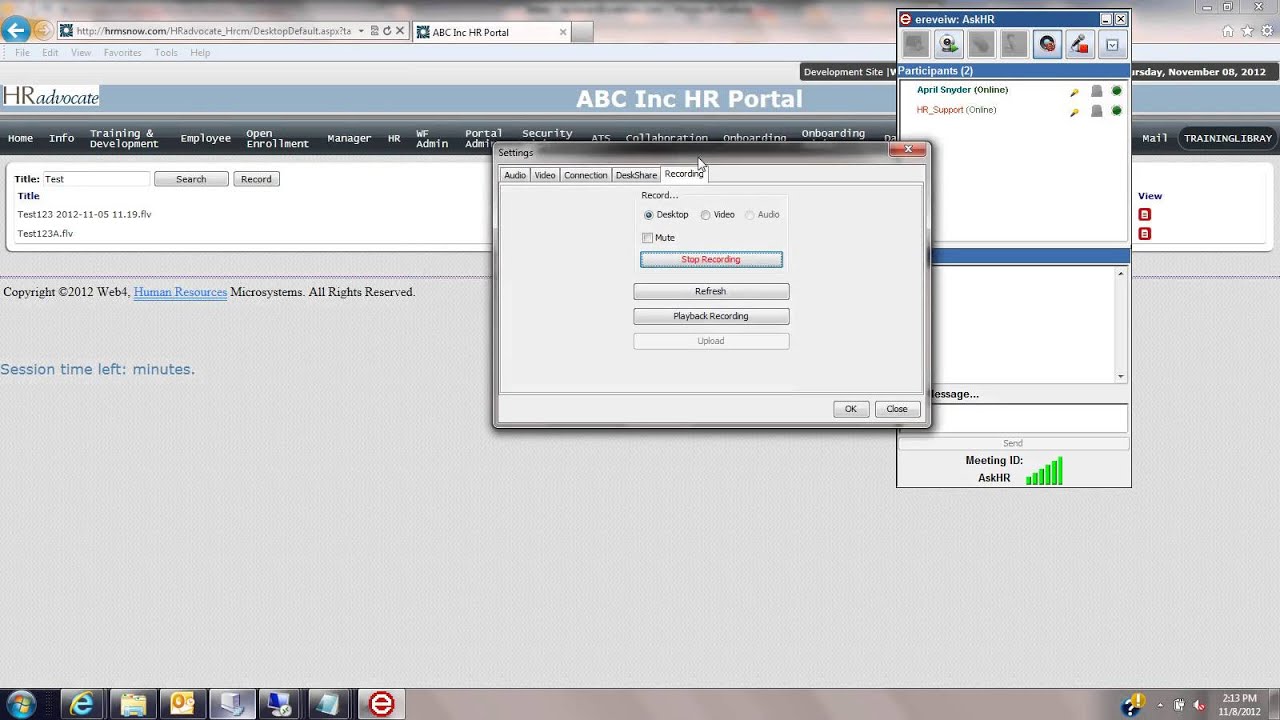The height and width of the screenshot is (720, 1280).
Task: Click the greyed Upload button
Action: 711,341
